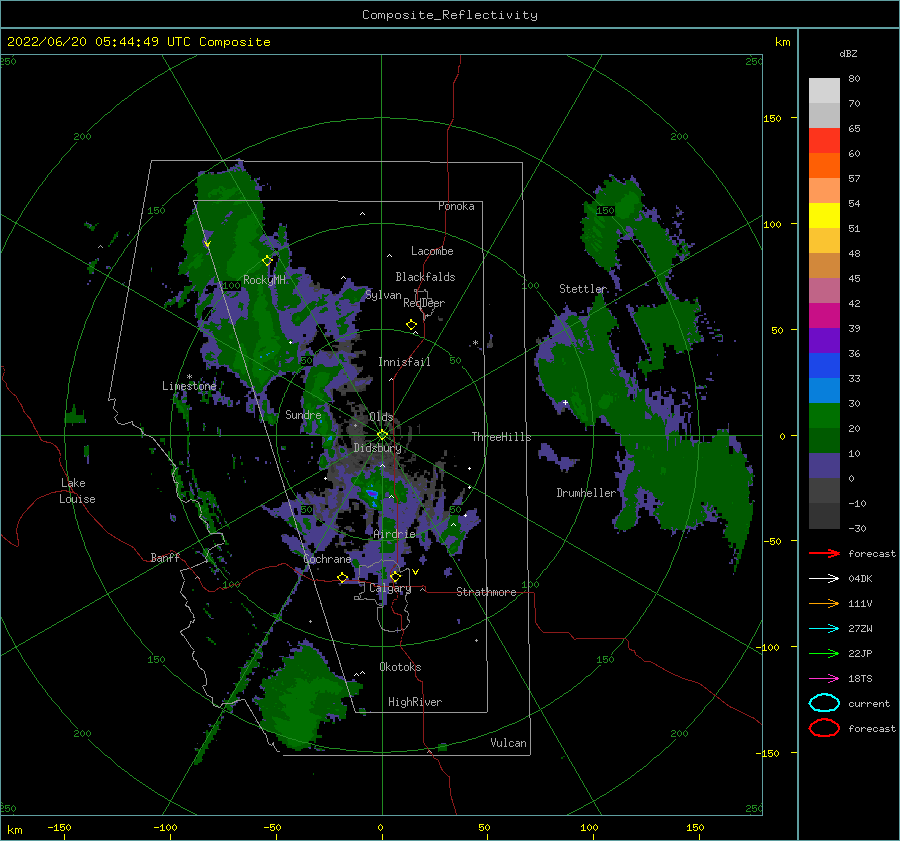Click the Olds town label
900x841 pixels.
[381, 417]
